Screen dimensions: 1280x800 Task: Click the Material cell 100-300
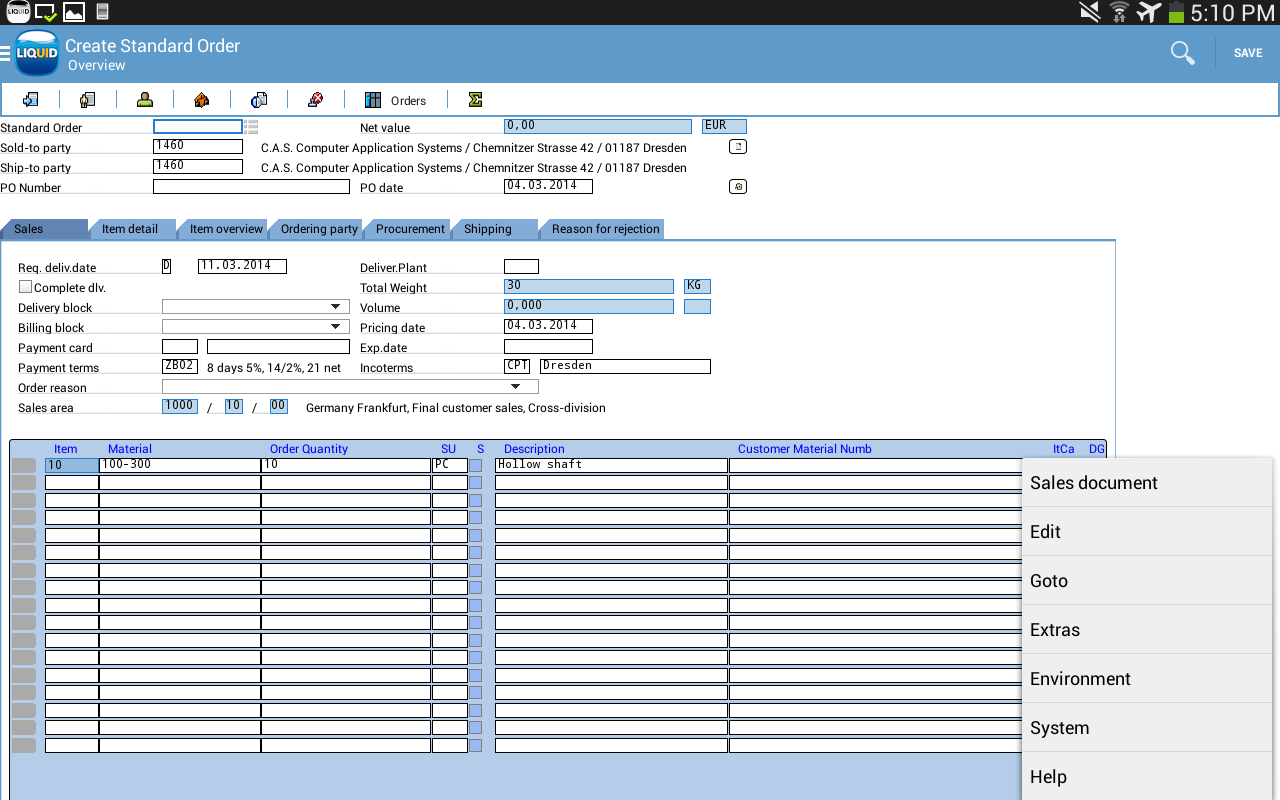[x=180, y=465]
